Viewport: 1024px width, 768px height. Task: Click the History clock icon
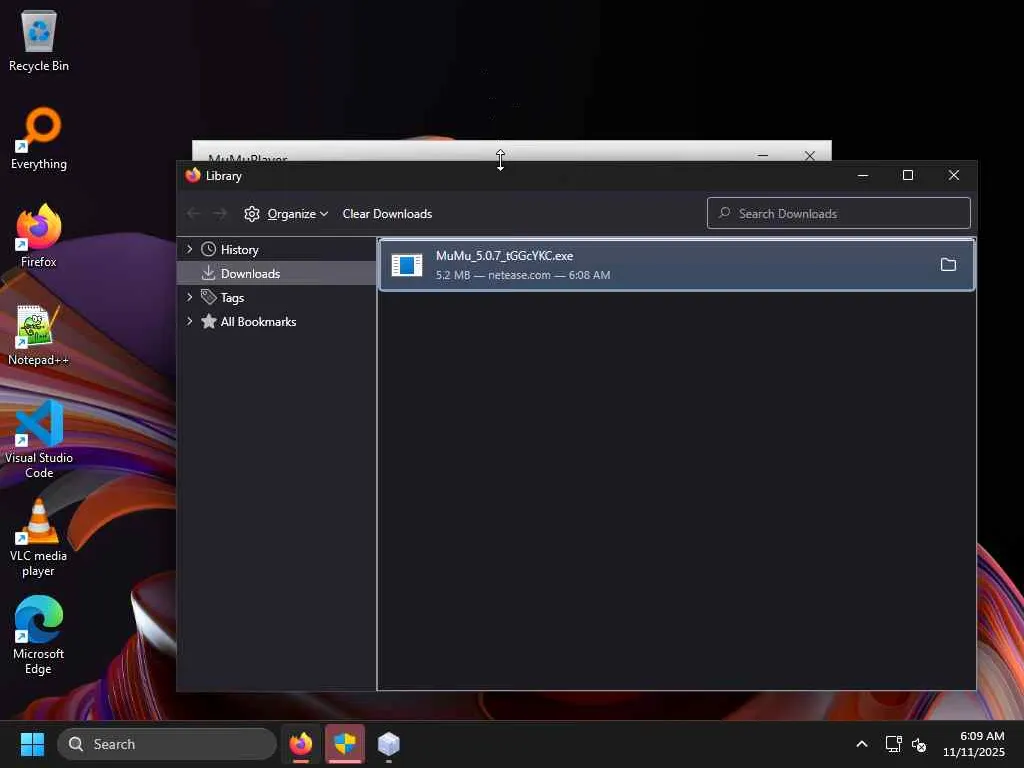pyautogui.click(x=208, y=249)
